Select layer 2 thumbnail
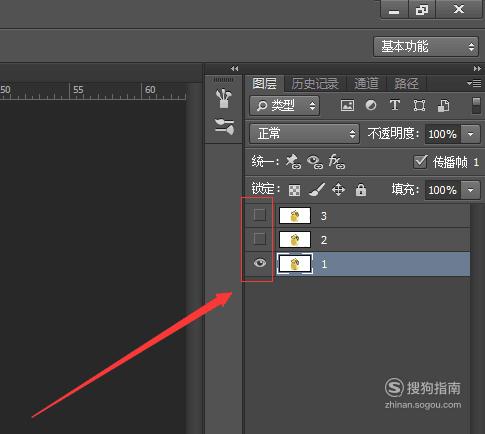The image size is (485, 434). pyautogui.click(x=295, y=240)
